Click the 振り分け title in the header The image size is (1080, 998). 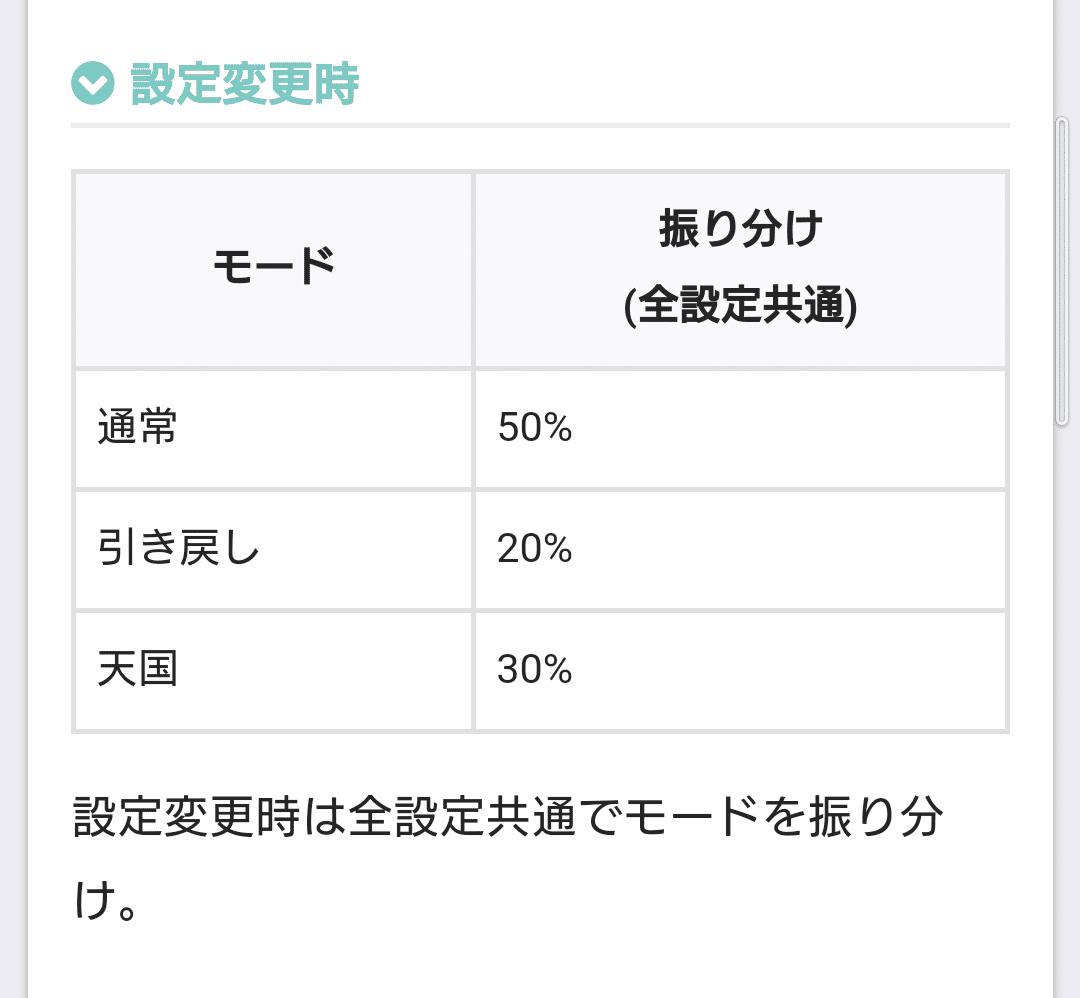pos(740,228)
